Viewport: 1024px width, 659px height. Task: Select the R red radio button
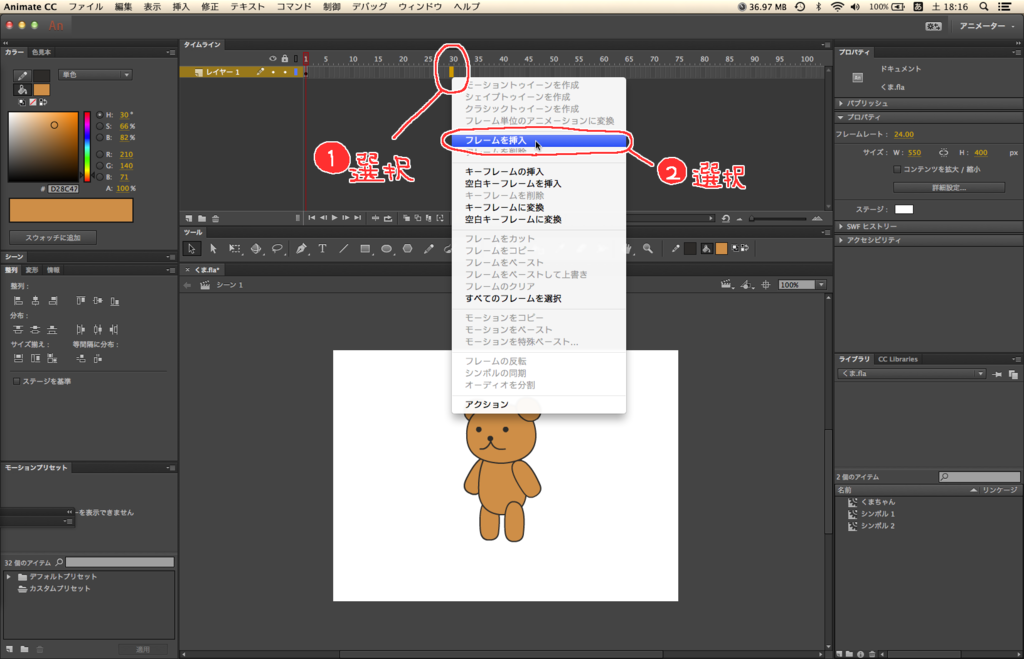pos(99,154)
